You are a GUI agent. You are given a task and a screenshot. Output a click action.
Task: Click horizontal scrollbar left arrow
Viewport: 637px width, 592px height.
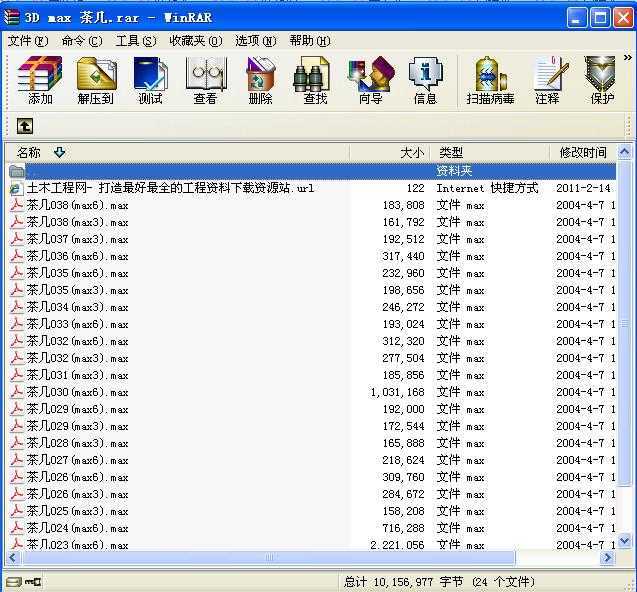click(x=13, y=557)
